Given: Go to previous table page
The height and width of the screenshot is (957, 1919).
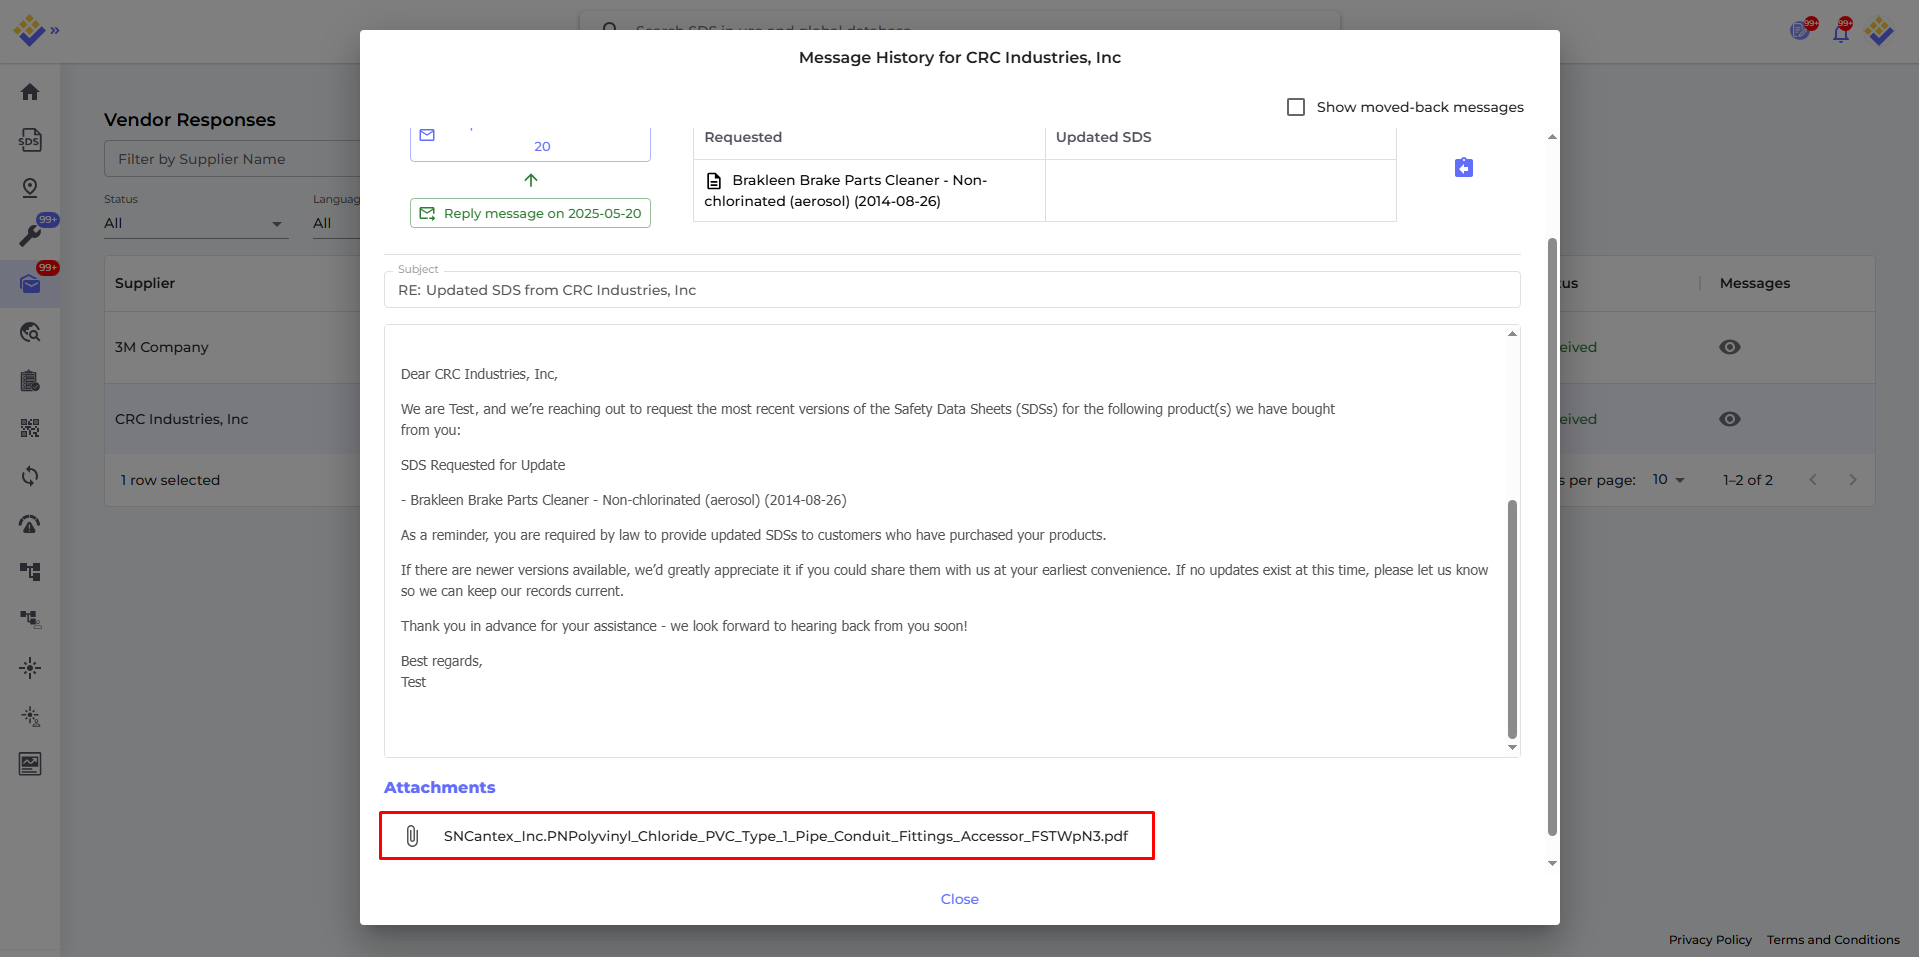Looking at the screenshot, I should pos(1813,480).
